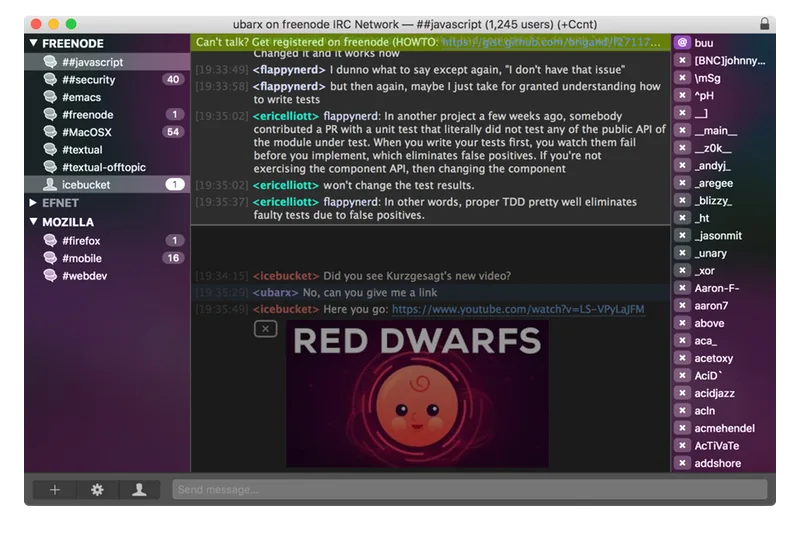Collapse the MOZILLA server group
This screenshot has height=535, width=800.
(34, 222)
